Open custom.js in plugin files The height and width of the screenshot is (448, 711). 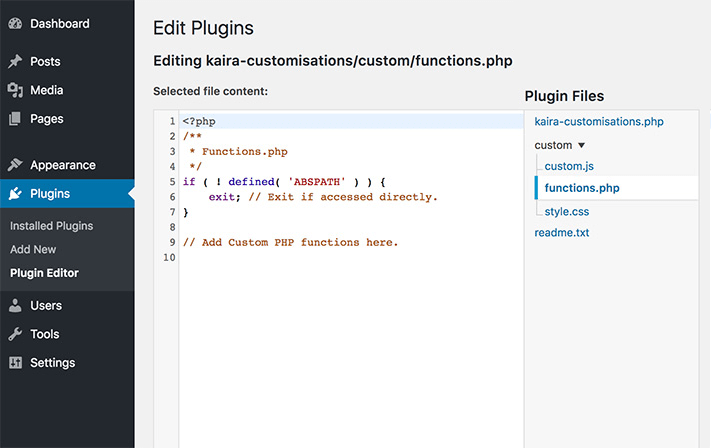tap(569, 166)
